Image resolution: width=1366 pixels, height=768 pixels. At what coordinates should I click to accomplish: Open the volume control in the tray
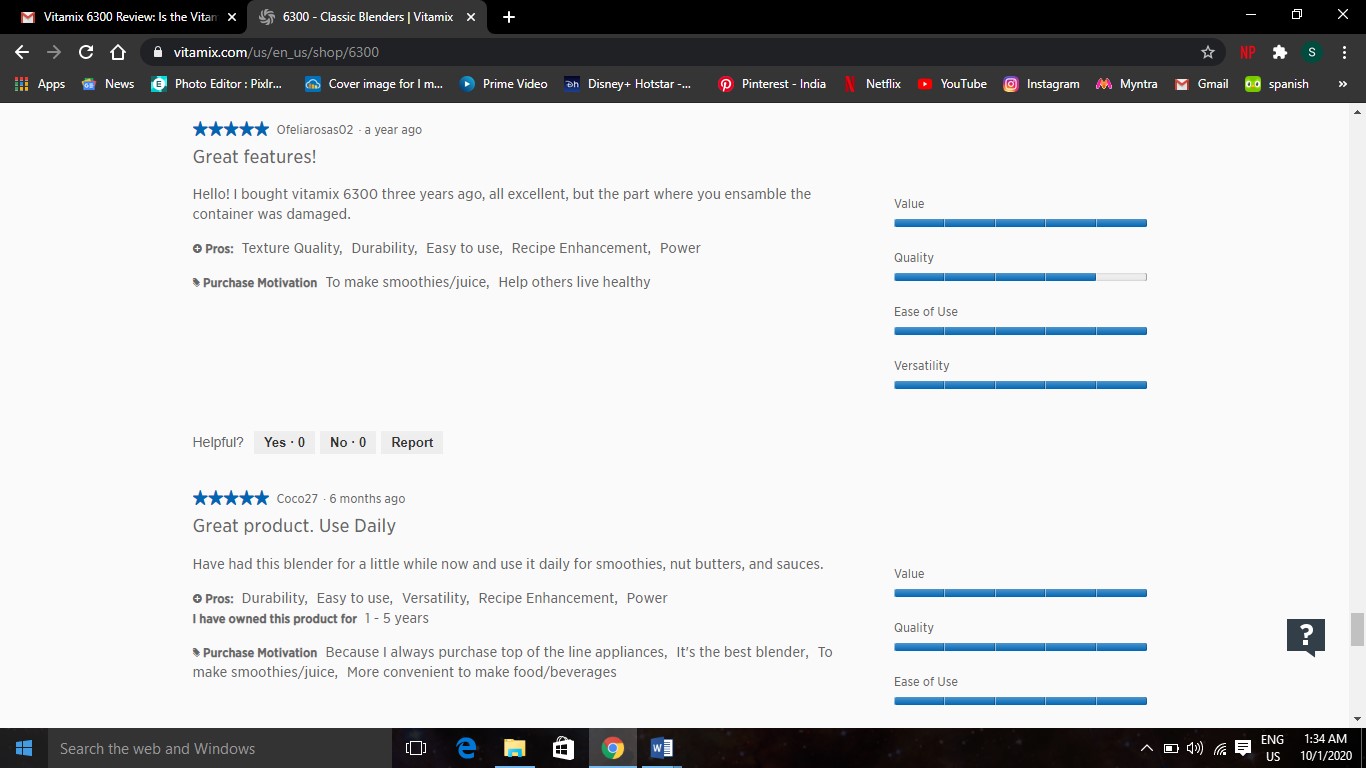(1195, 748)
